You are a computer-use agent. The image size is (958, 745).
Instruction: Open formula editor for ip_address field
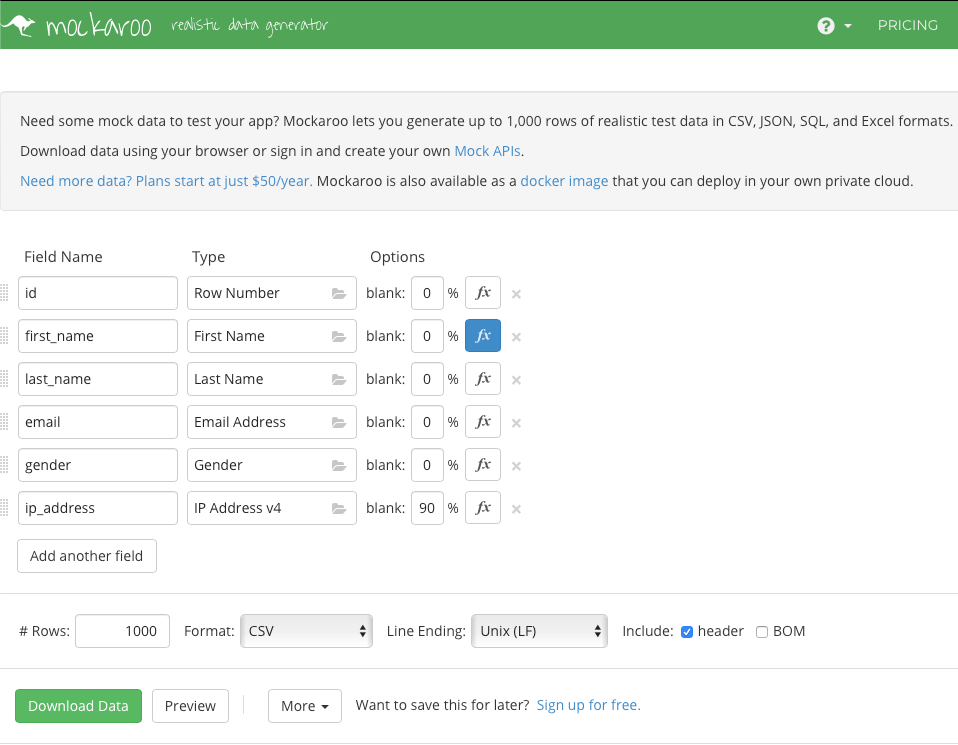coord(483,508)
